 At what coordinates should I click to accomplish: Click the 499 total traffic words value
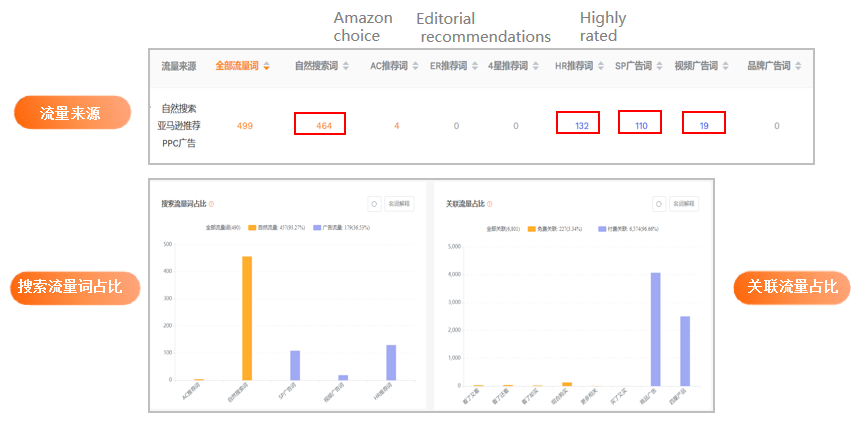coord(245,126)
